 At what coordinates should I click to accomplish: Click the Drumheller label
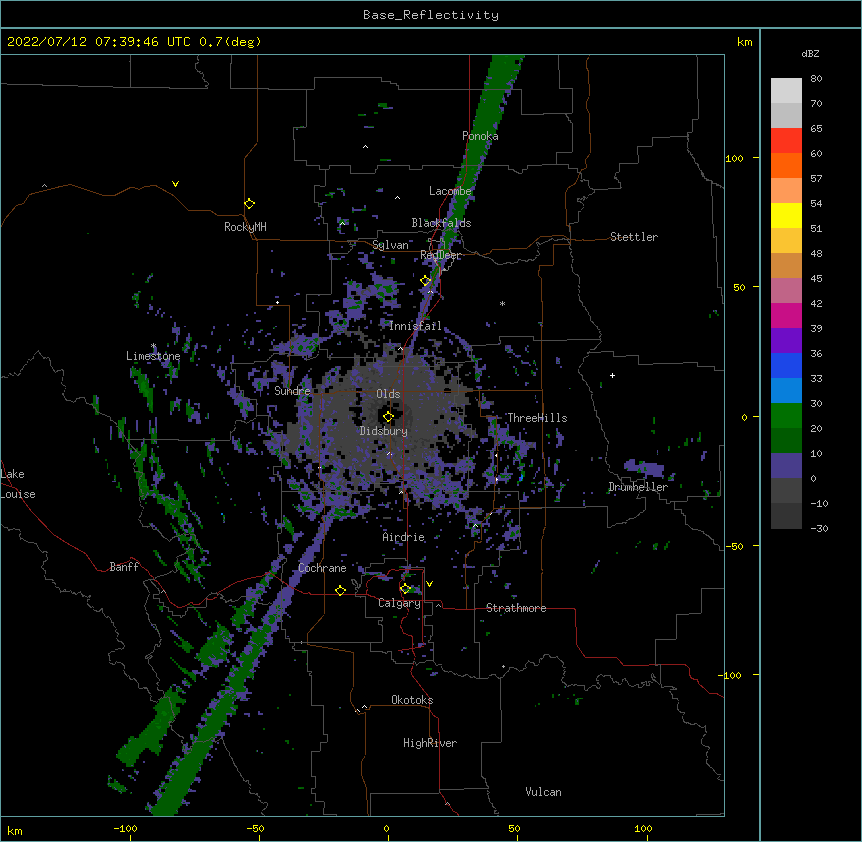638,487
